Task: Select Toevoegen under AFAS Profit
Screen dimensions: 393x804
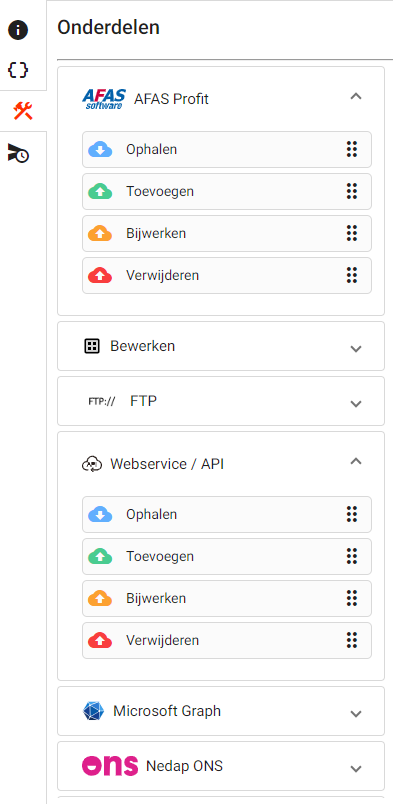Action: point(227,192)
